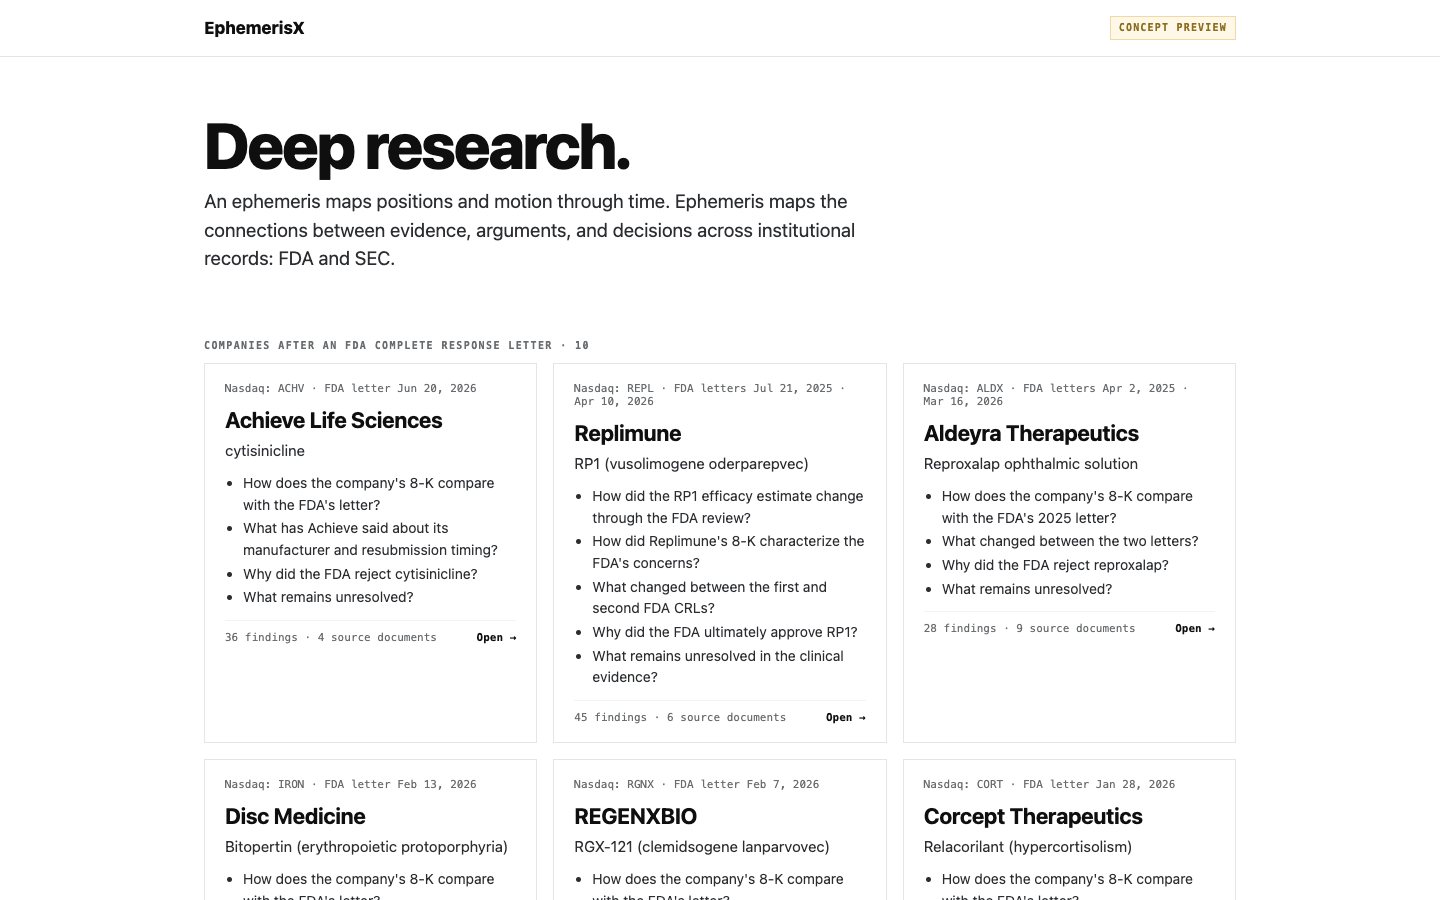Click the FDA's 2025 letter comparison question

pos(1067,507)
